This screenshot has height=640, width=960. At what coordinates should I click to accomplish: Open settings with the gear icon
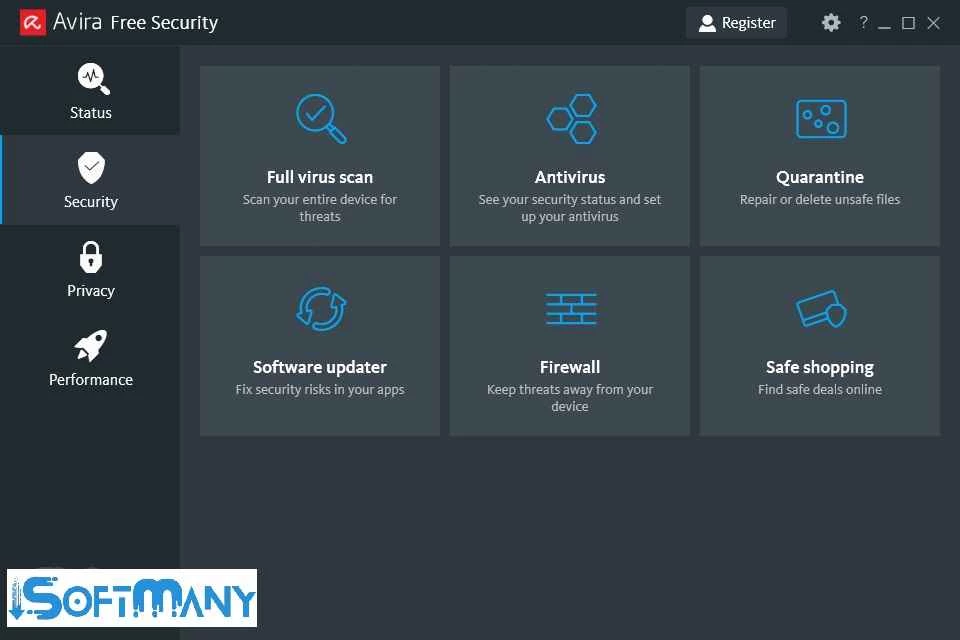point(831,23)
